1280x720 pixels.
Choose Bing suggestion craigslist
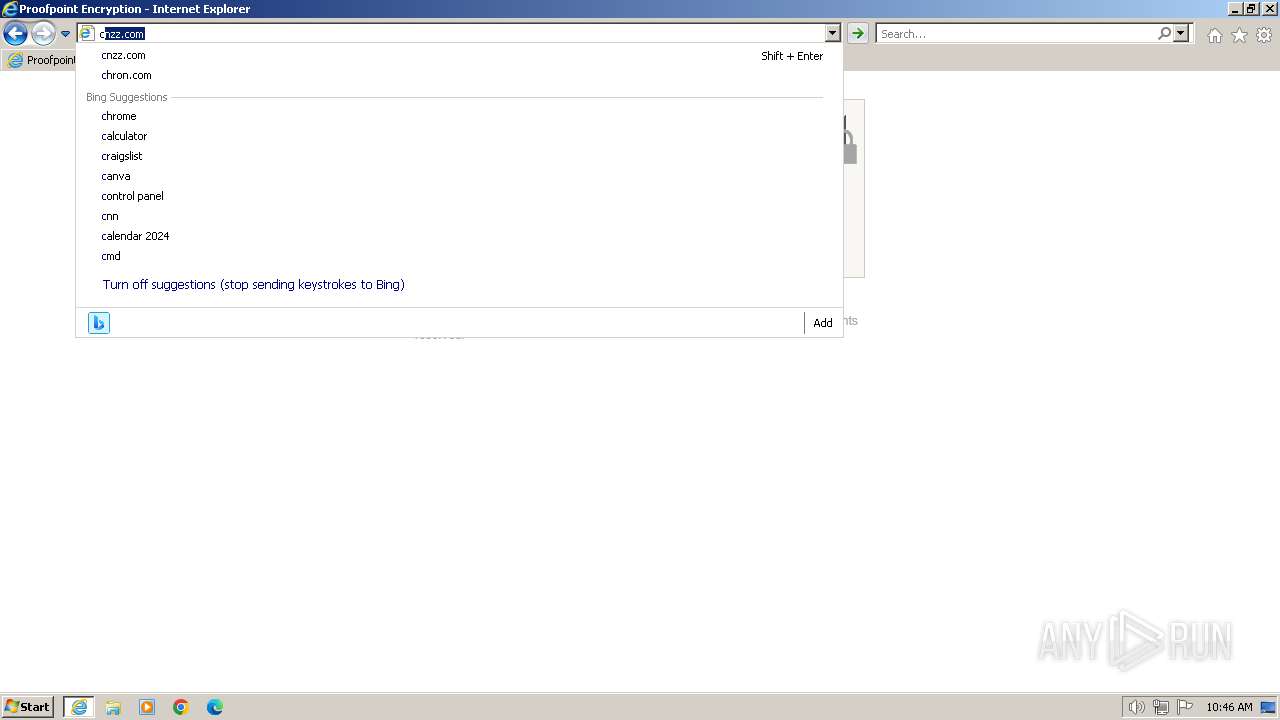coord(460,156)
